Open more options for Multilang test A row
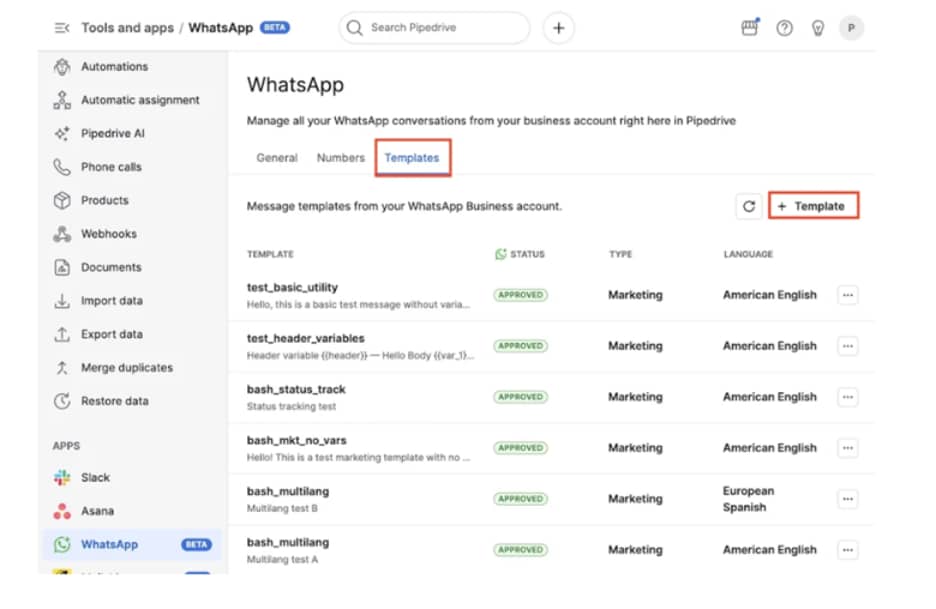This screenshot has height=609, width=936. (x=848, y=550)
